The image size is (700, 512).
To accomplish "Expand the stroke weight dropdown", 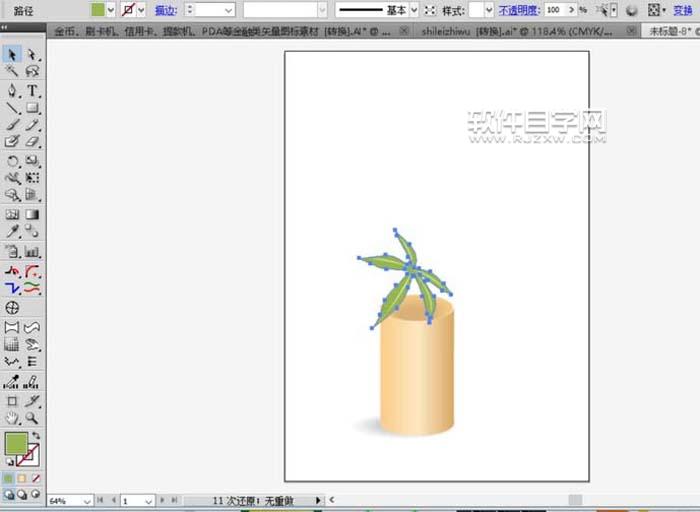I will coord(229,10).
